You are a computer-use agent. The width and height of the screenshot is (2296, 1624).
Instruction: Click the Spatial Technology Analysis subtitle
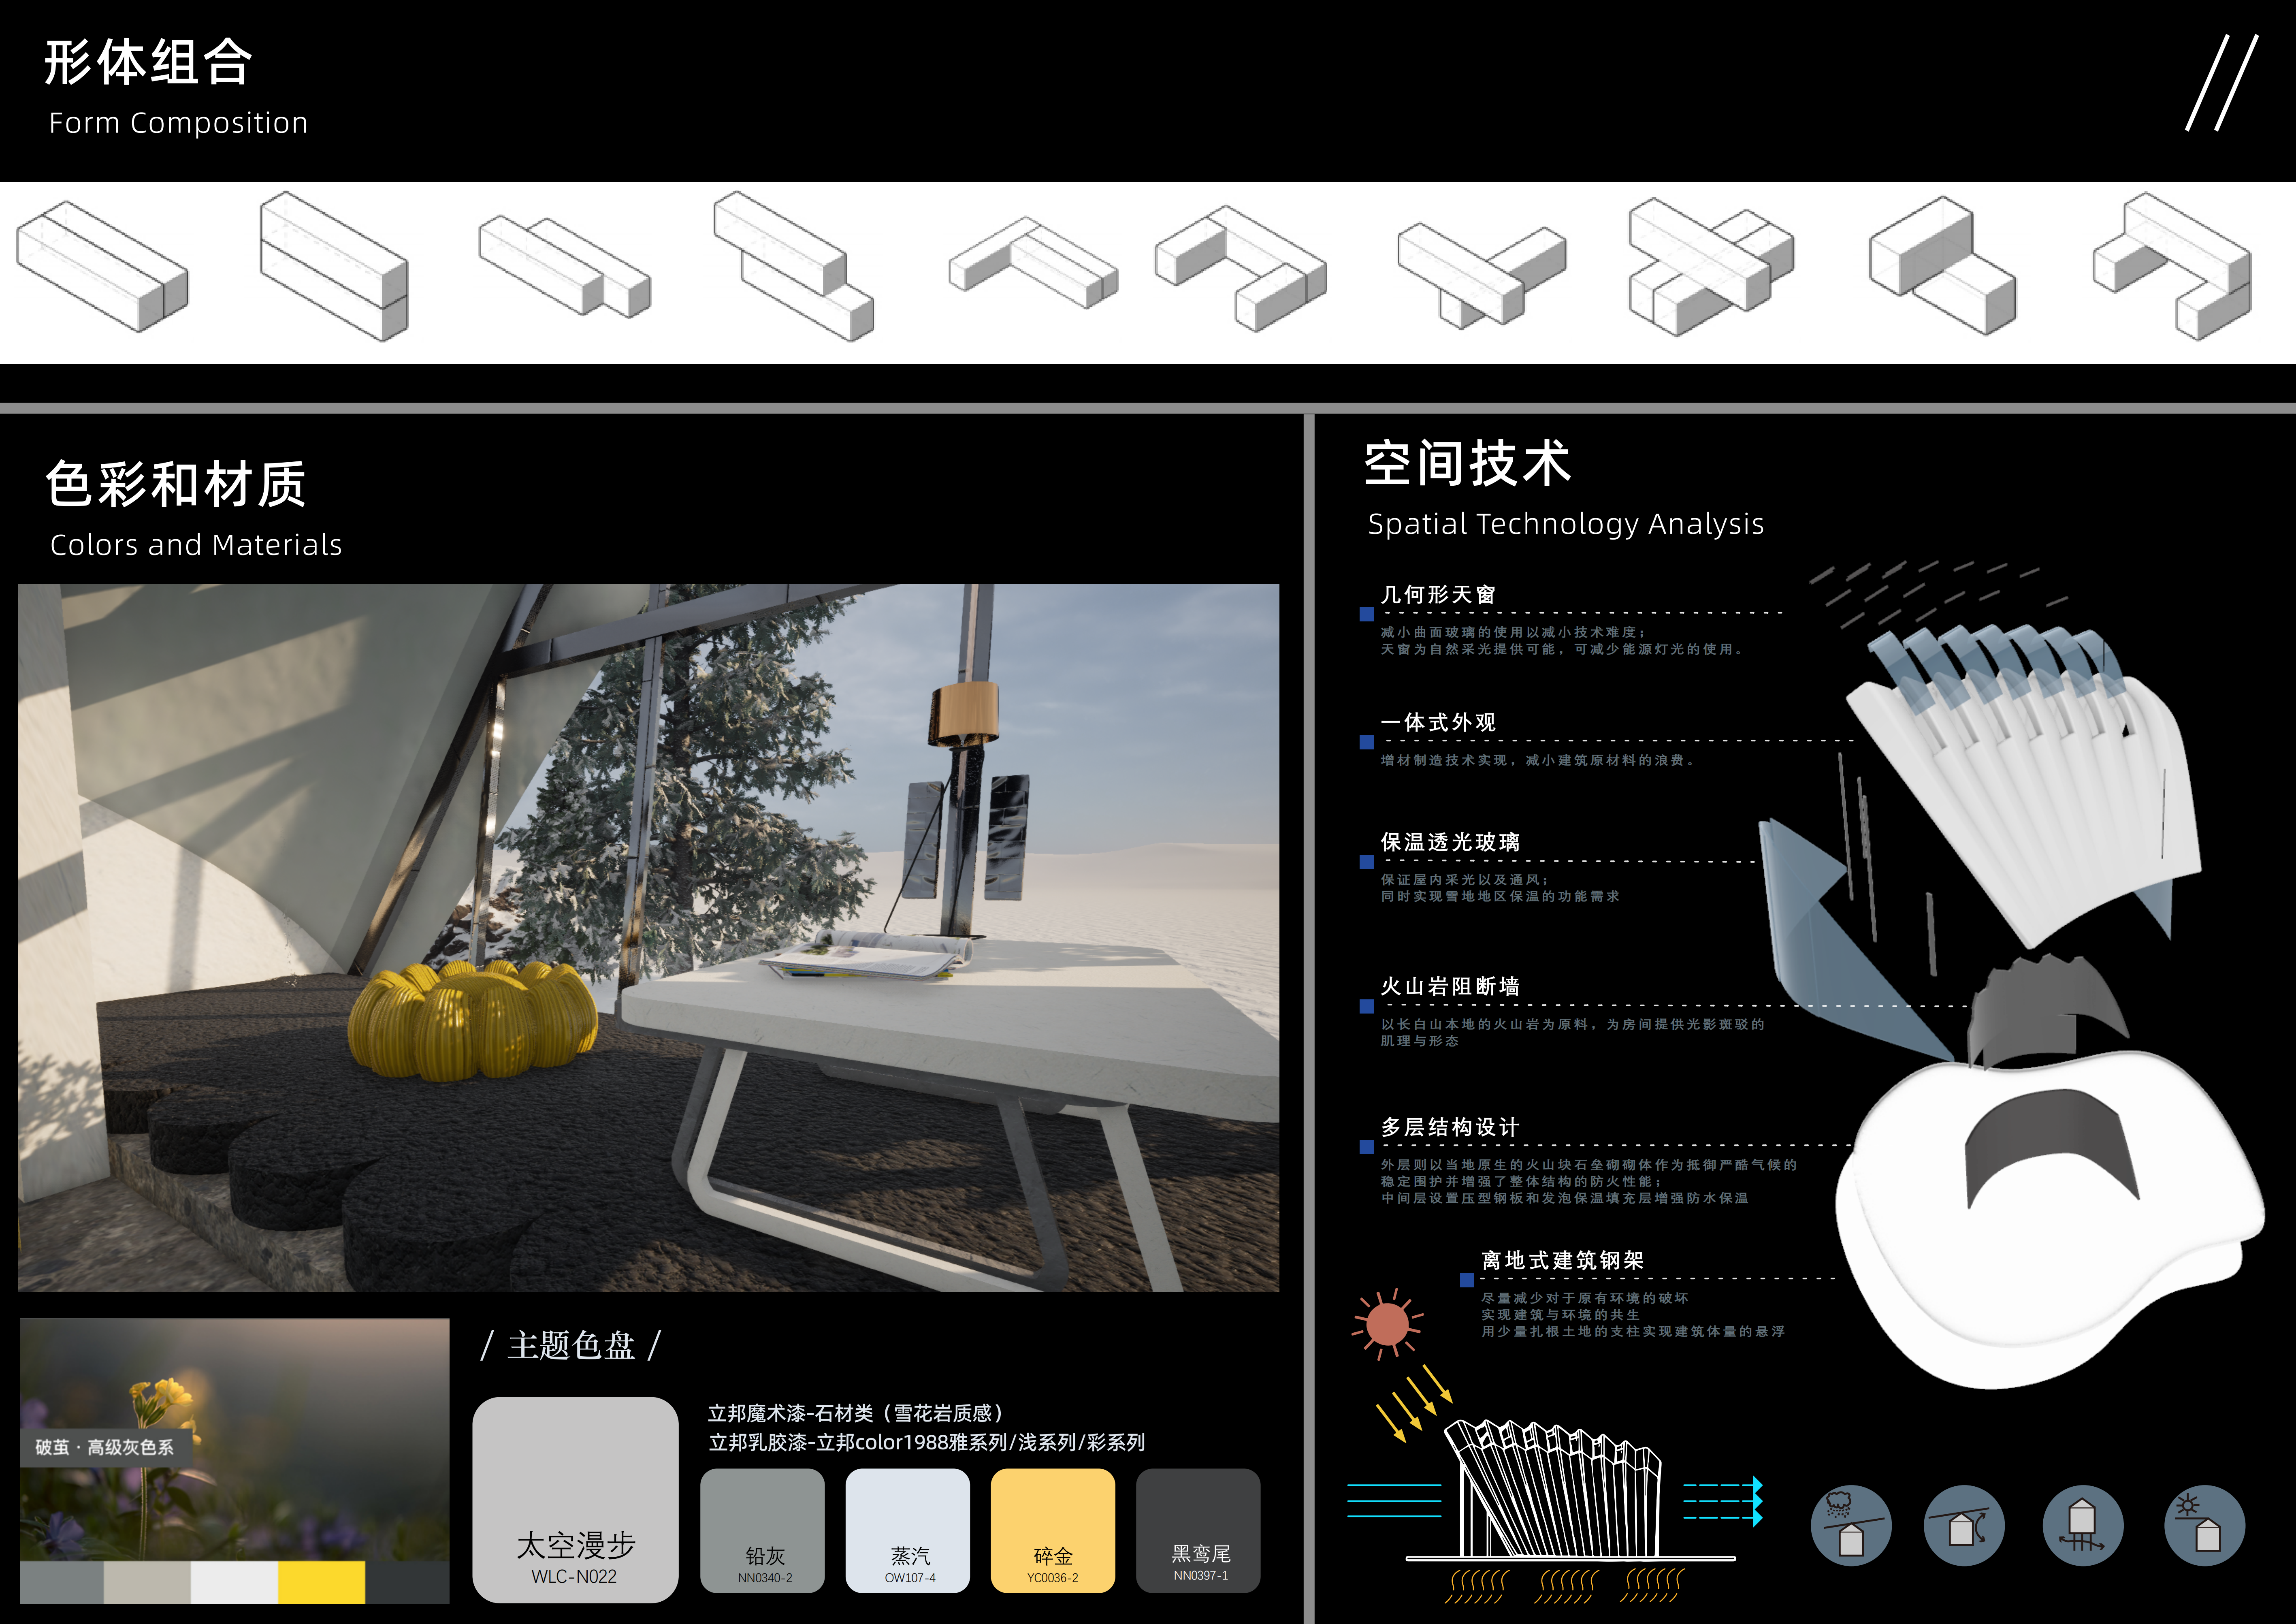pyautogui.click(x=1566, y=524)
